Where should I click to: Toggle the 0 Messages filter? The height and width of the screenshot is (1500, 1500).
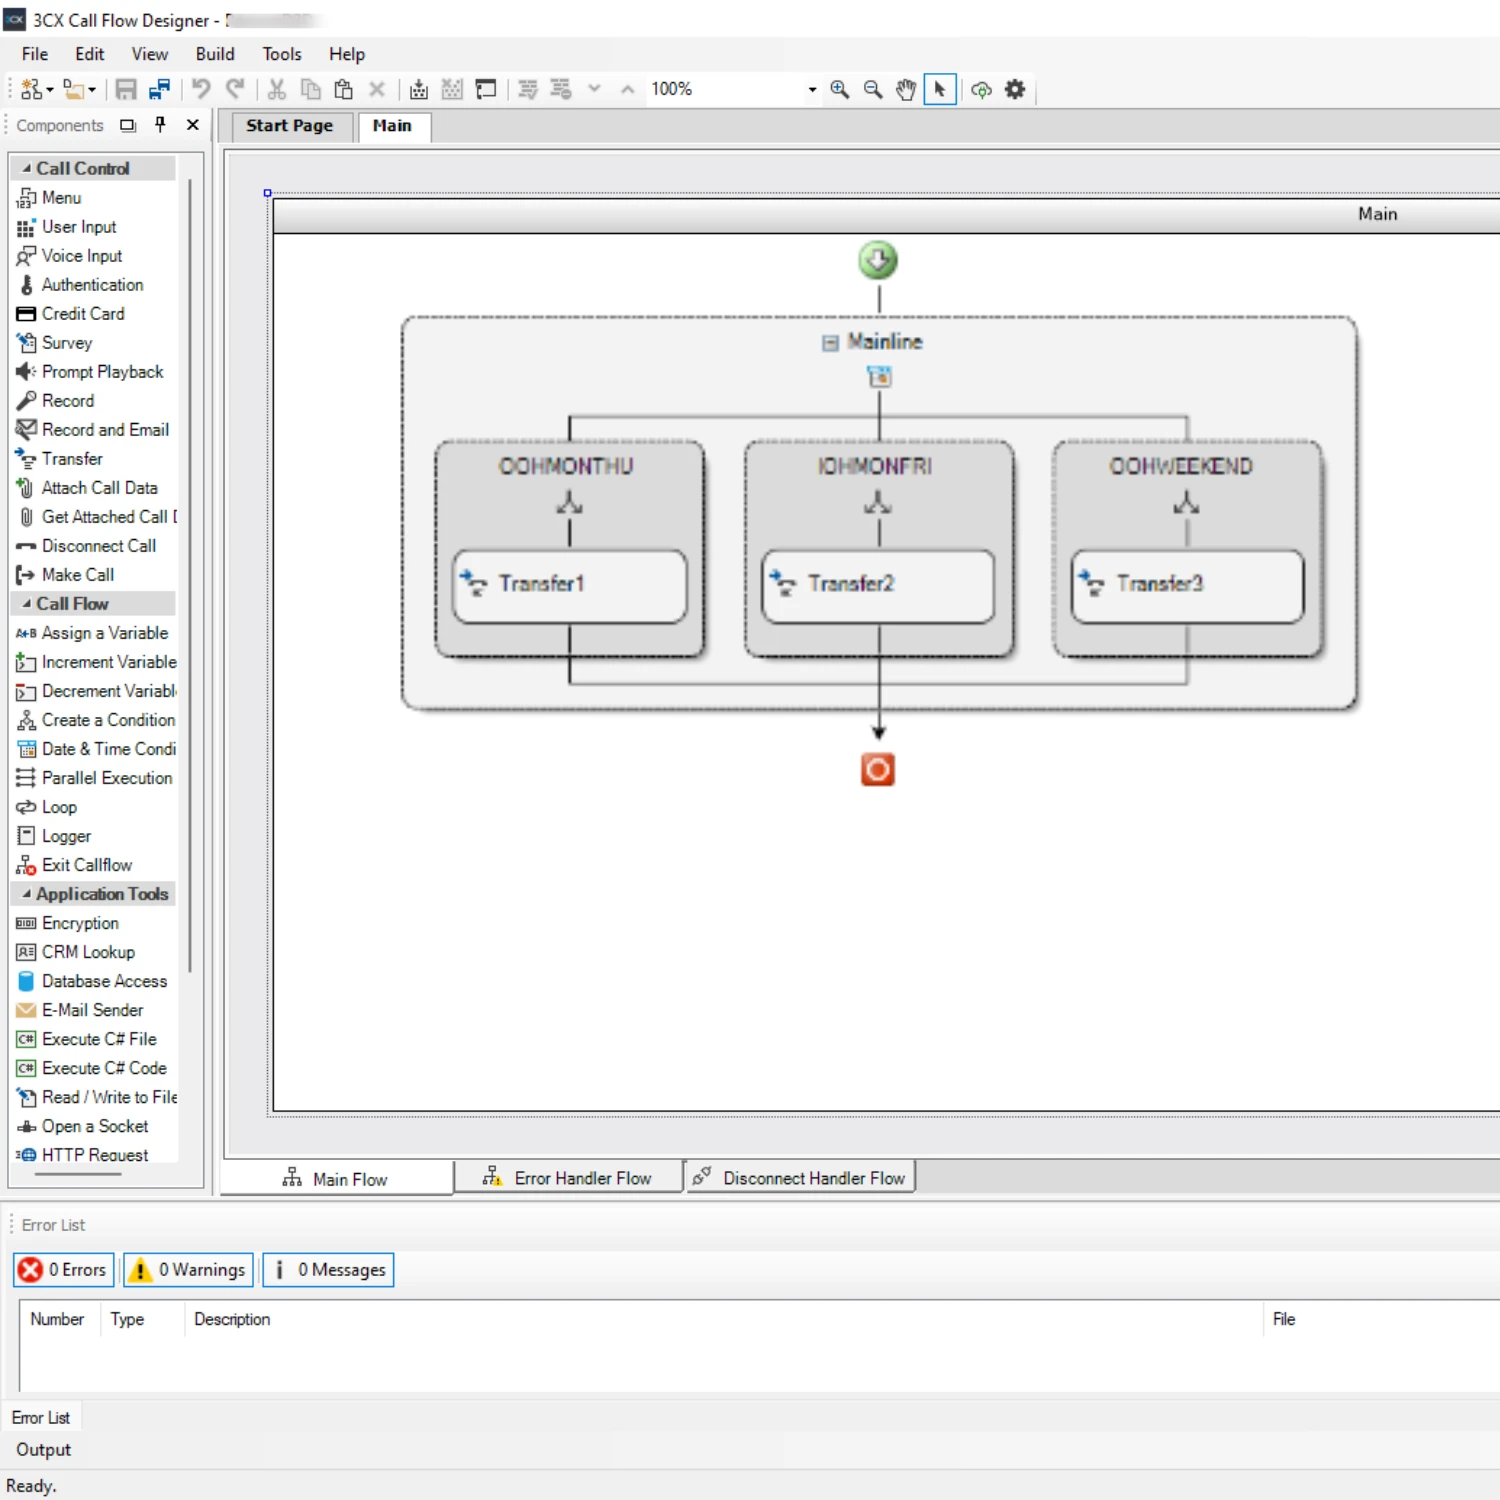click(328, 1270)
